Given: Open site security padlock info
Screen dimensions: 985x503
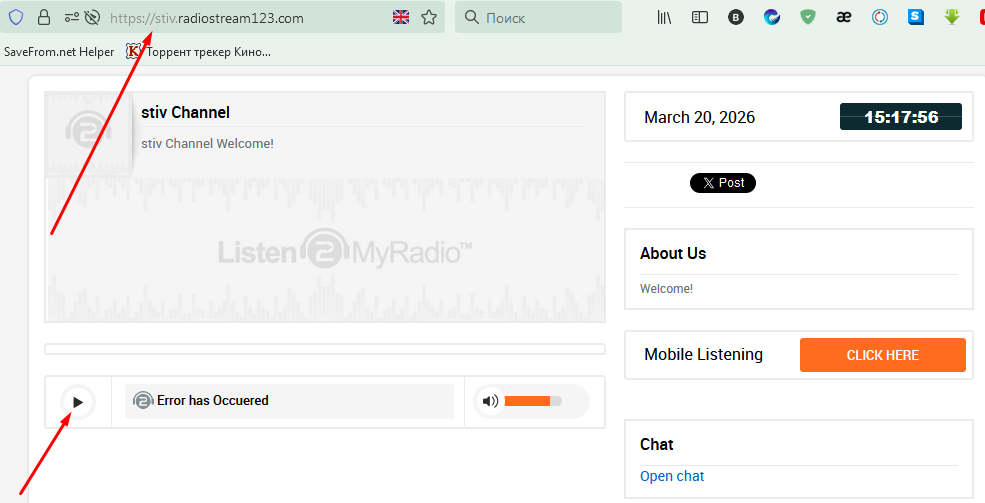Looking at the screenshot, I should tap(43, 17).
